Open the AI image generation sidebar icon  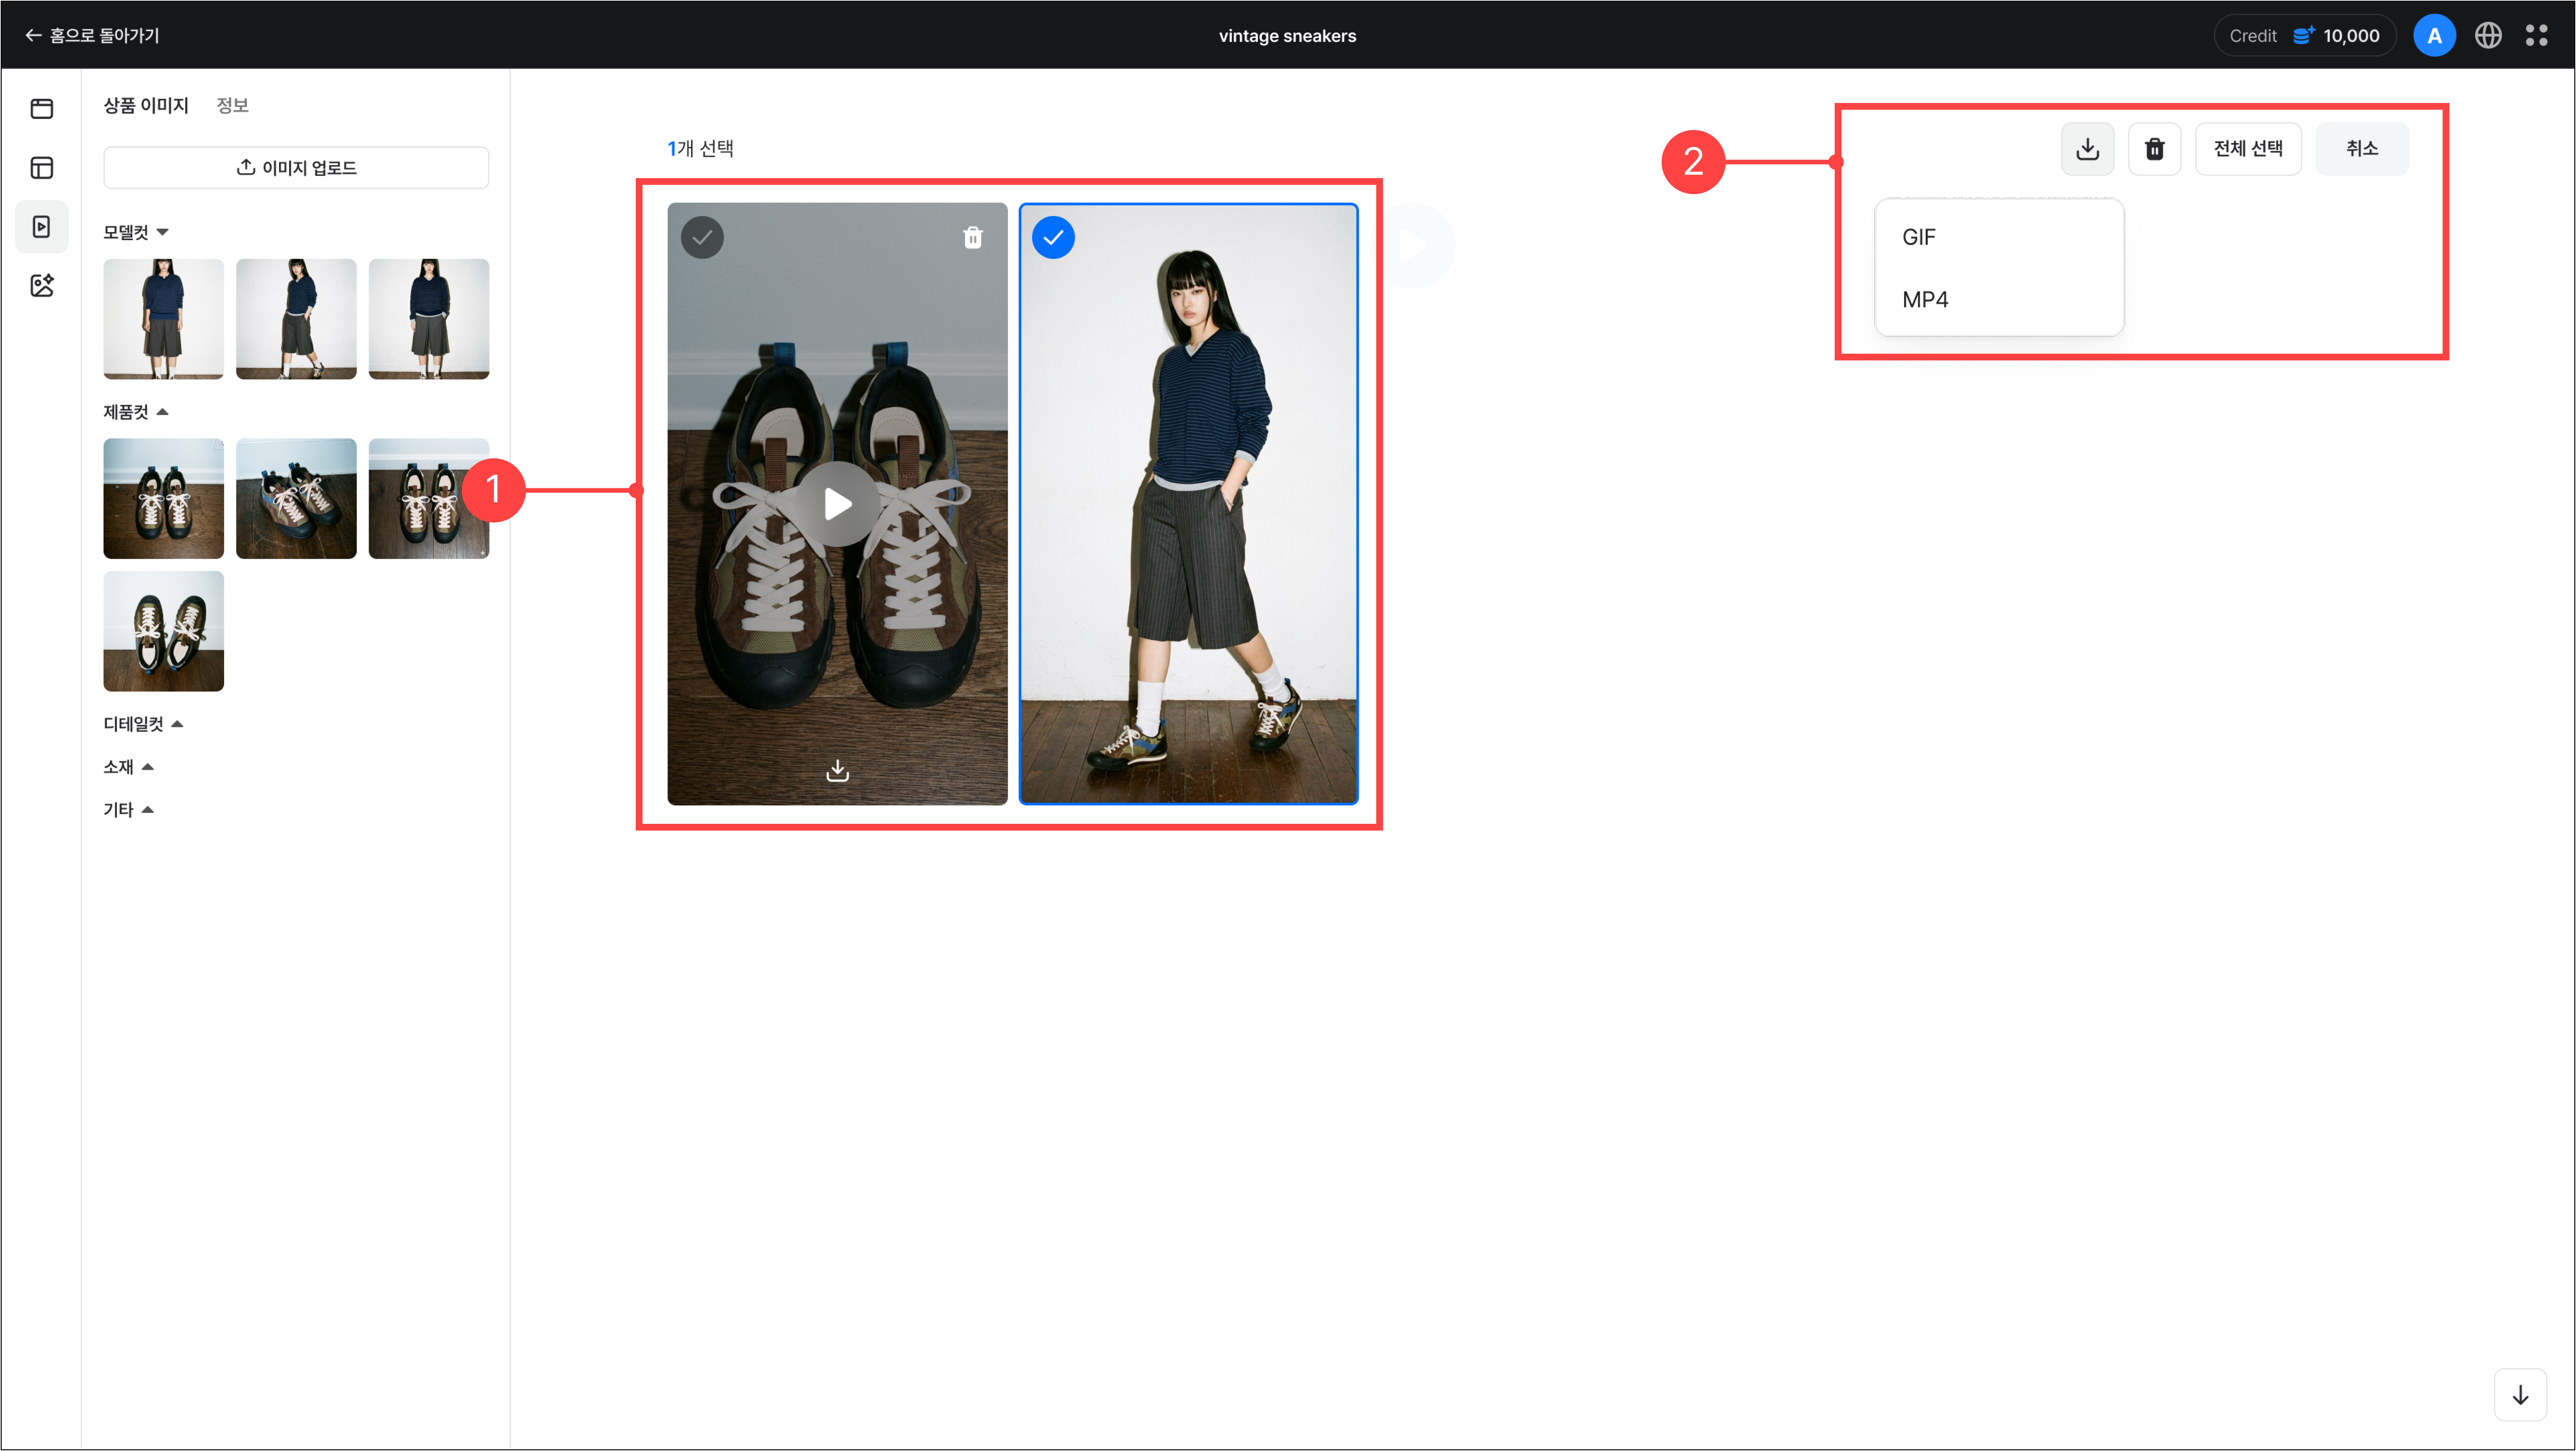coord(42,286)
